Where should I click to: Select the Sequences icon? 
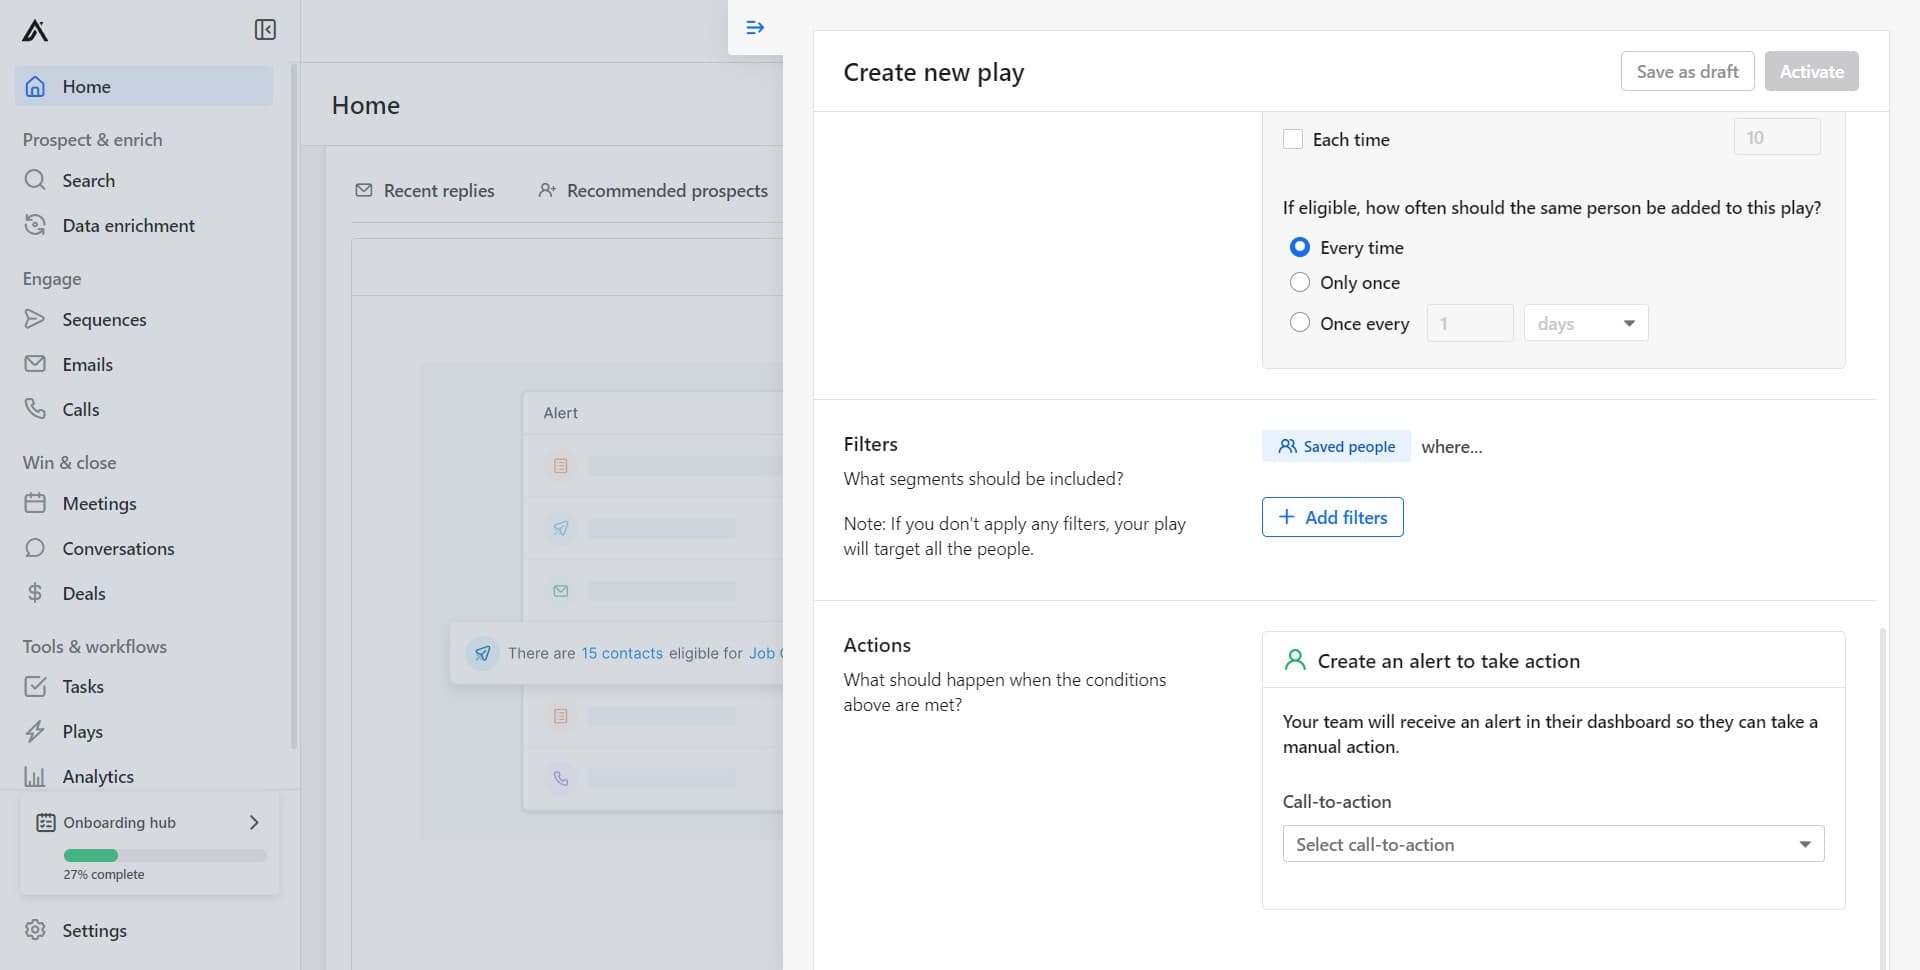36,319
